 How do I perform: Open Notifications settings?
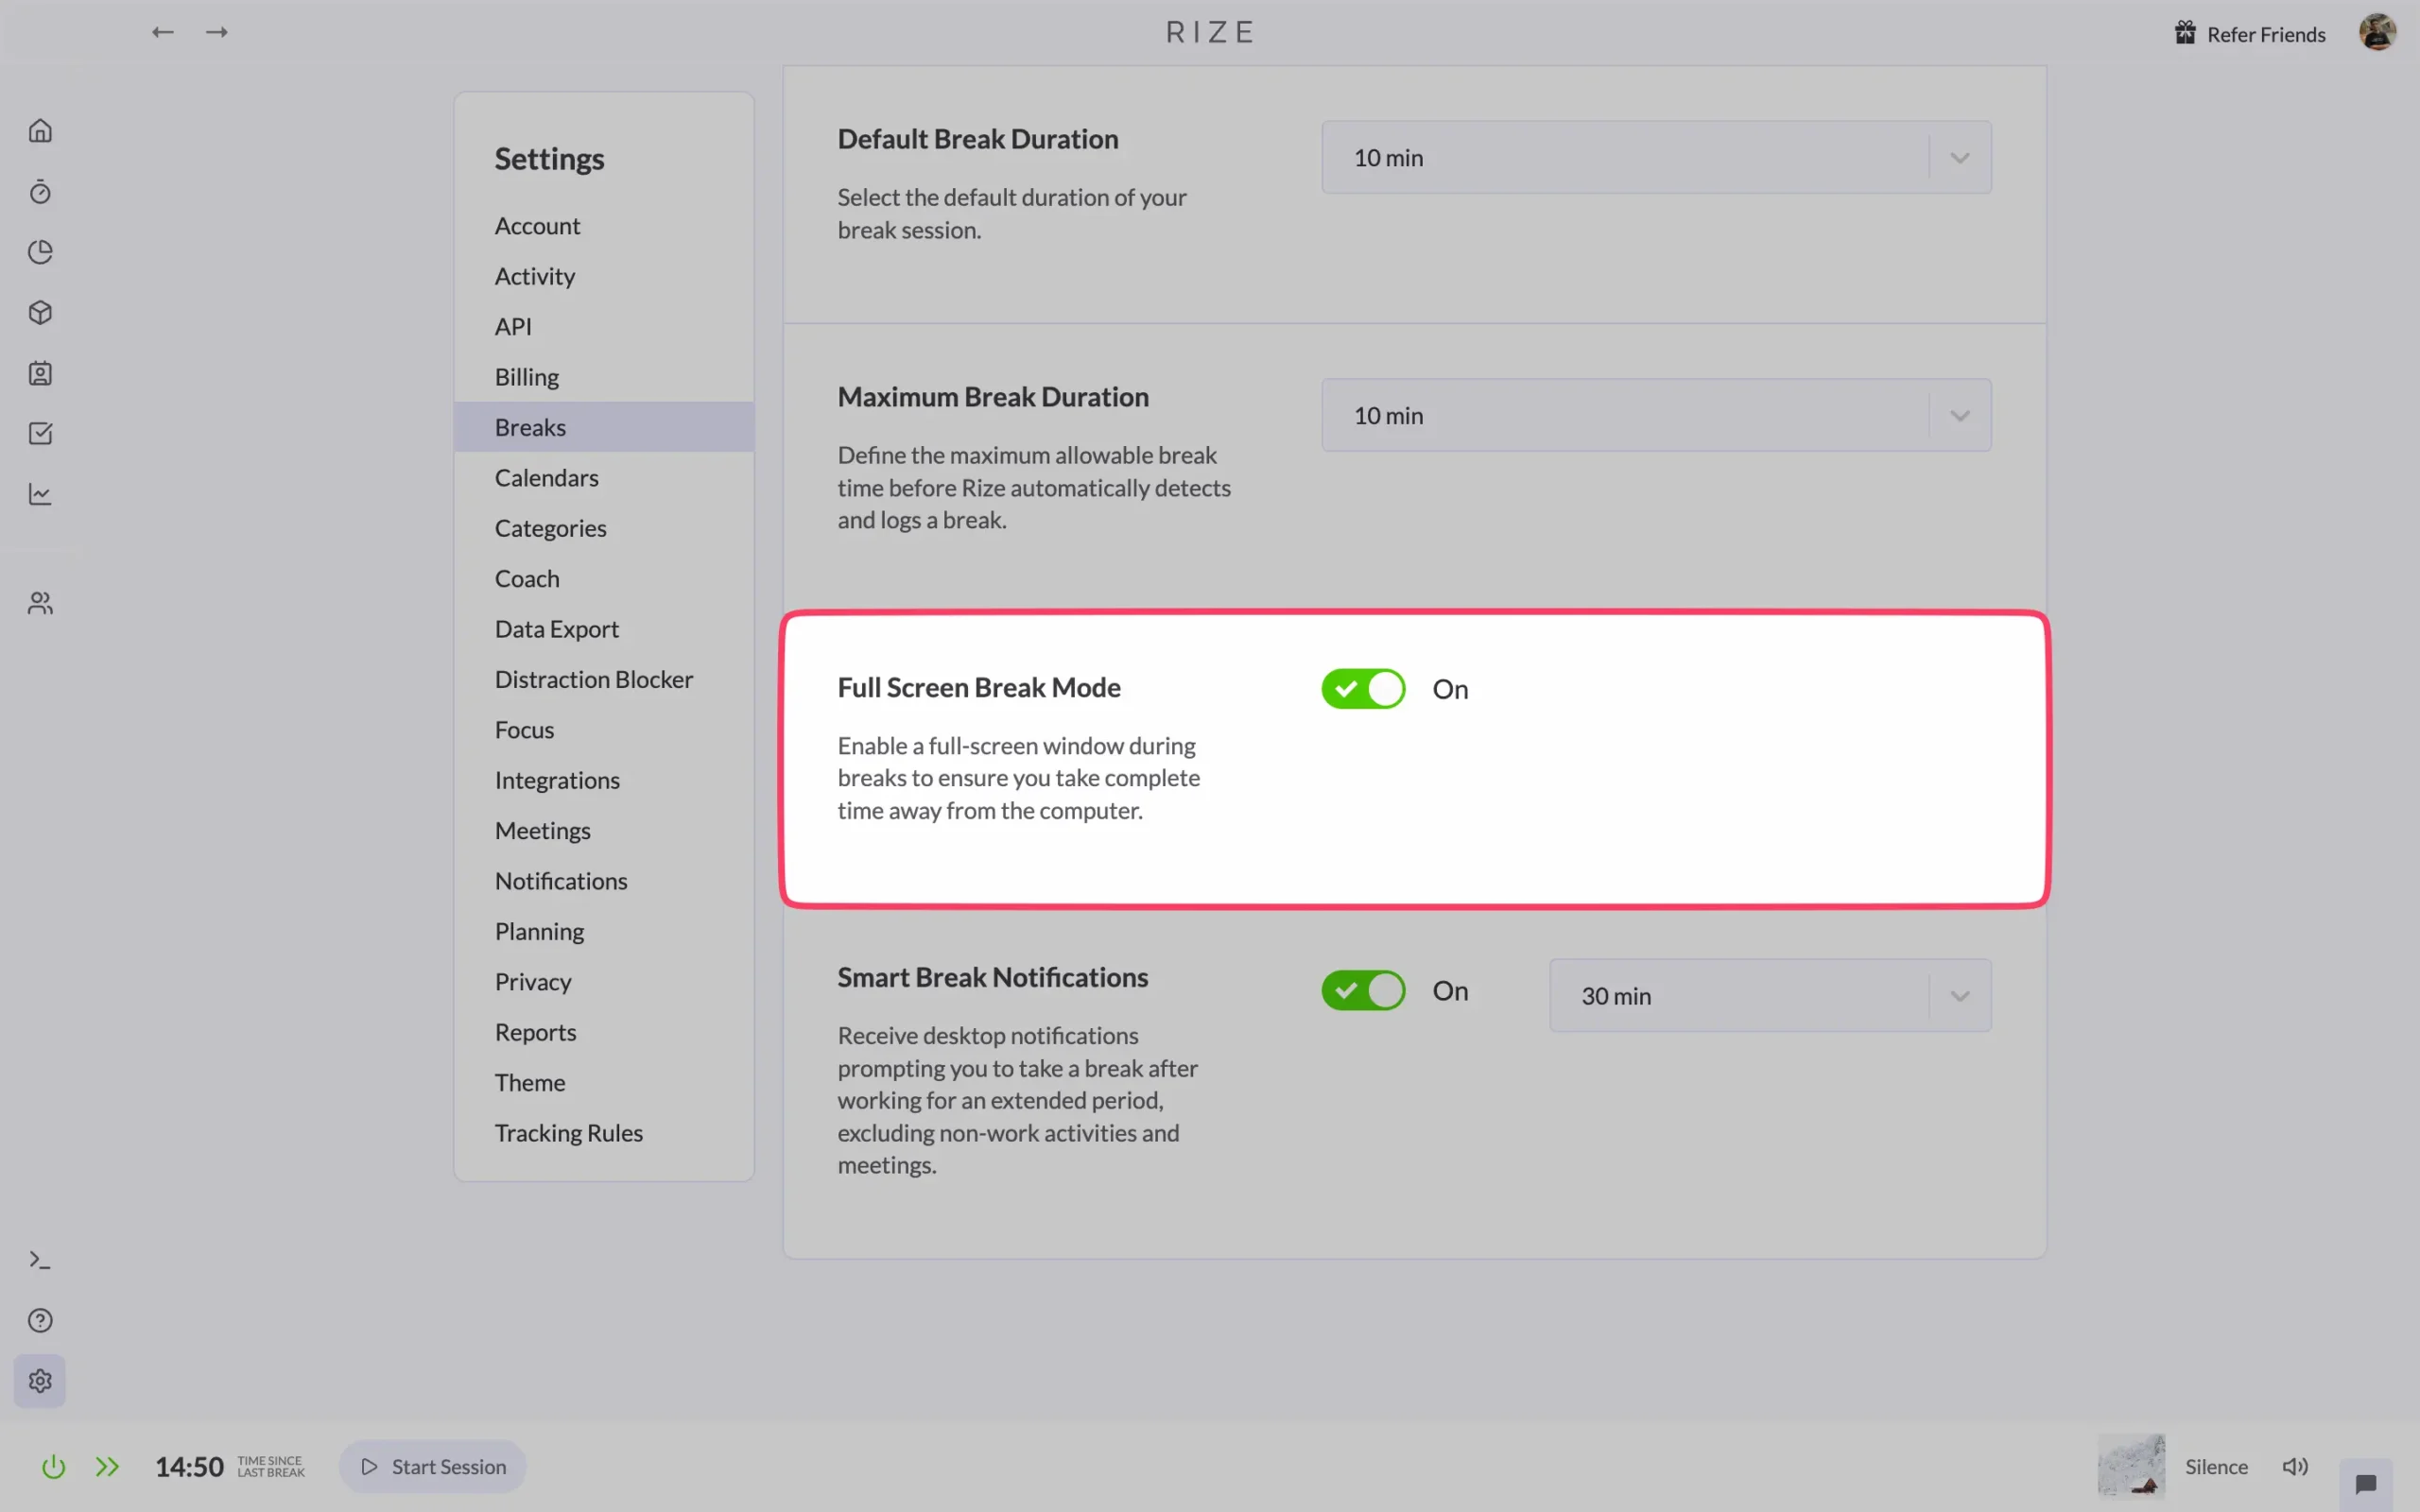(604, 881)
